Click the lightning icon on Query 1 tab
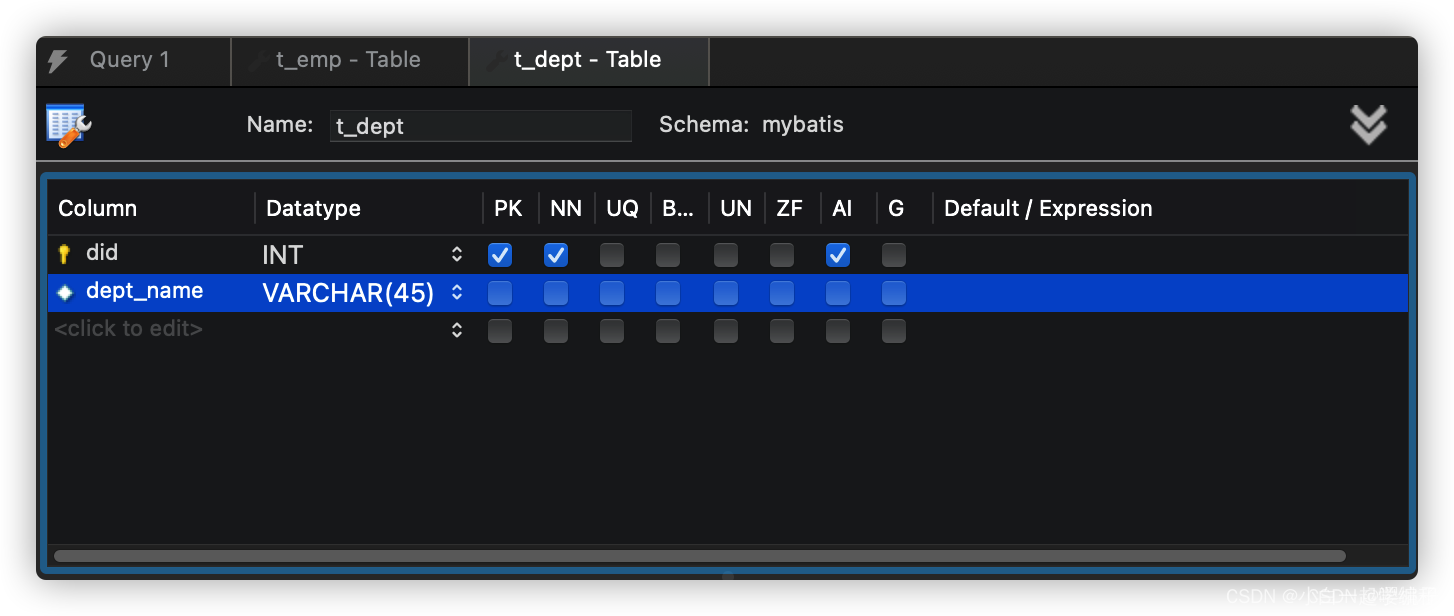Screen dimensions: 1454x616 pyautogui.click(x=58, y=61)
